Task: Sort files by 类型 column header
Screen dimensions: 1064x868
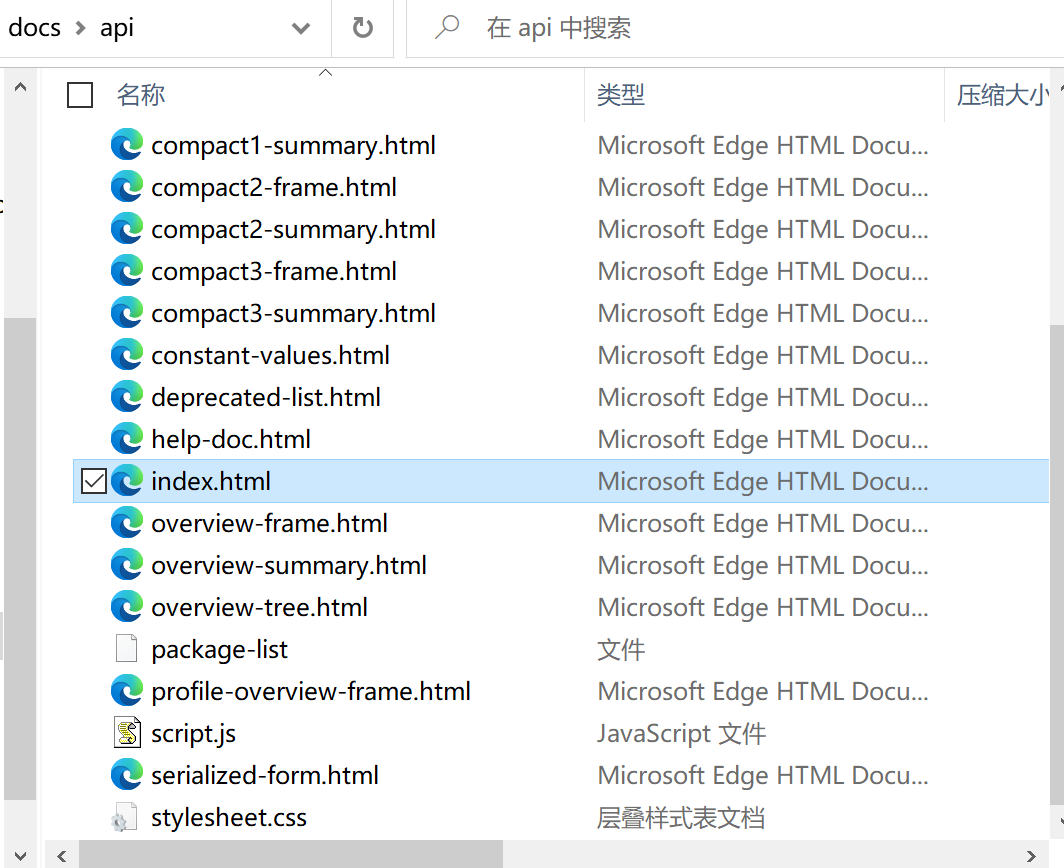Action: point(621,95)
